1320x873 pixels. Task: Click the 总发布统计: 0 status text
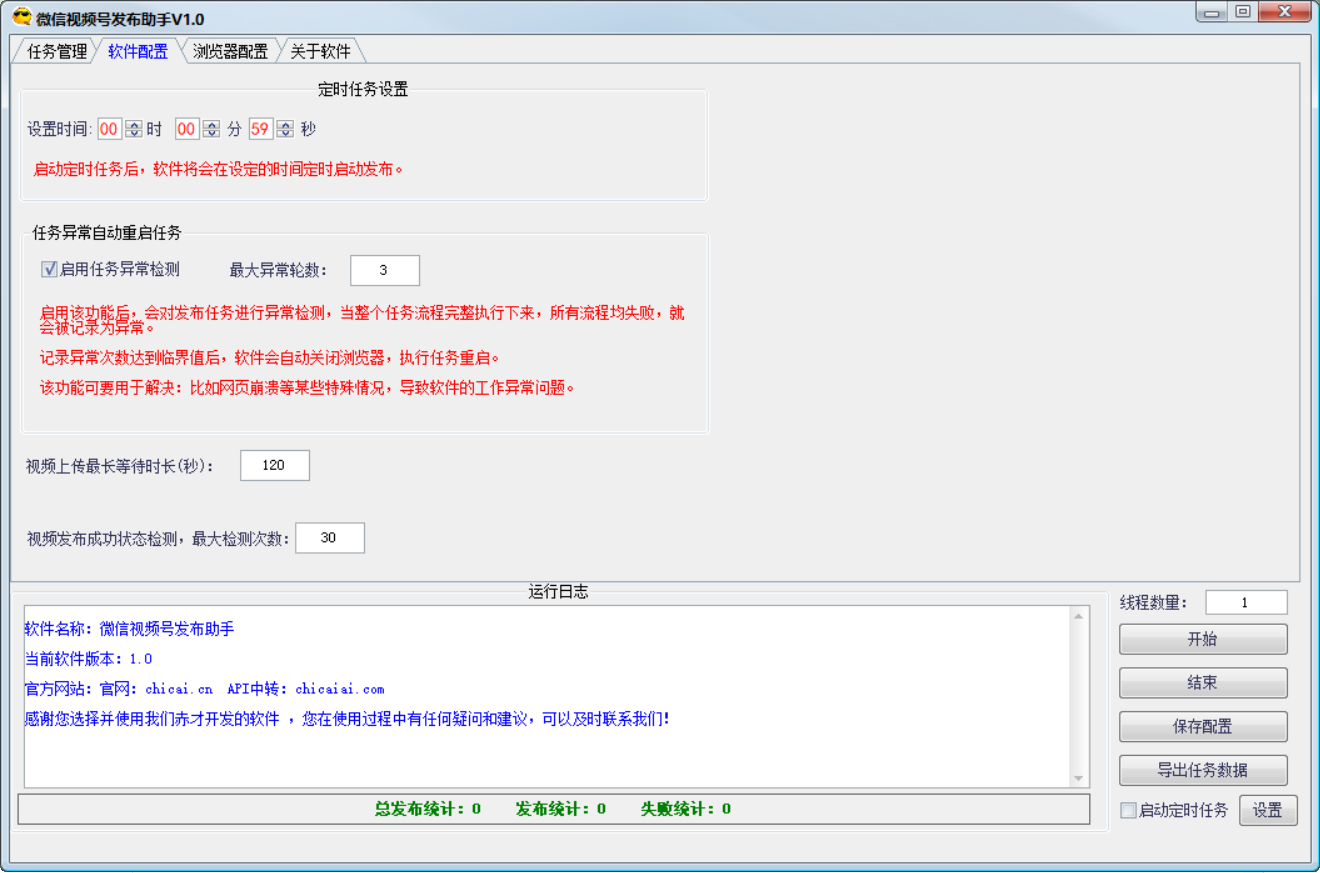[x=428, y=809]
